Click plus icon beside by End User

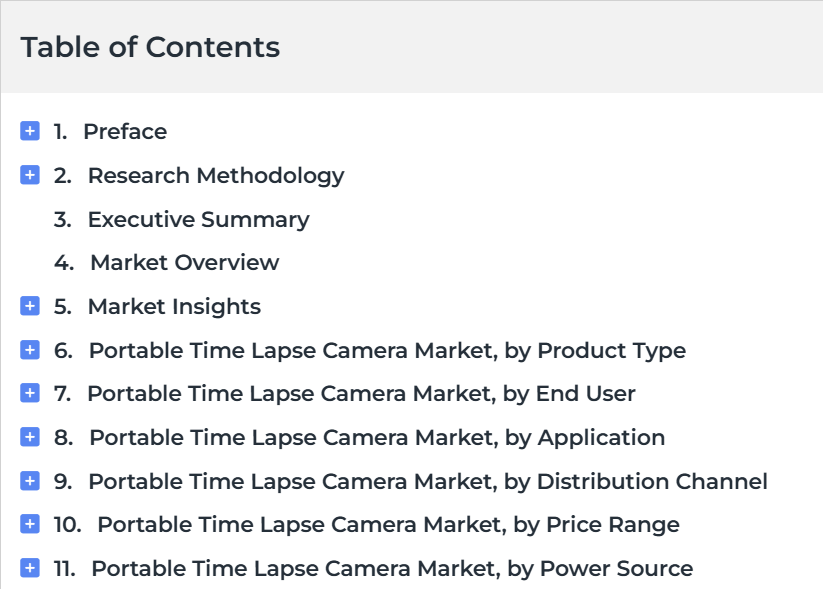[x=30, y=393]
